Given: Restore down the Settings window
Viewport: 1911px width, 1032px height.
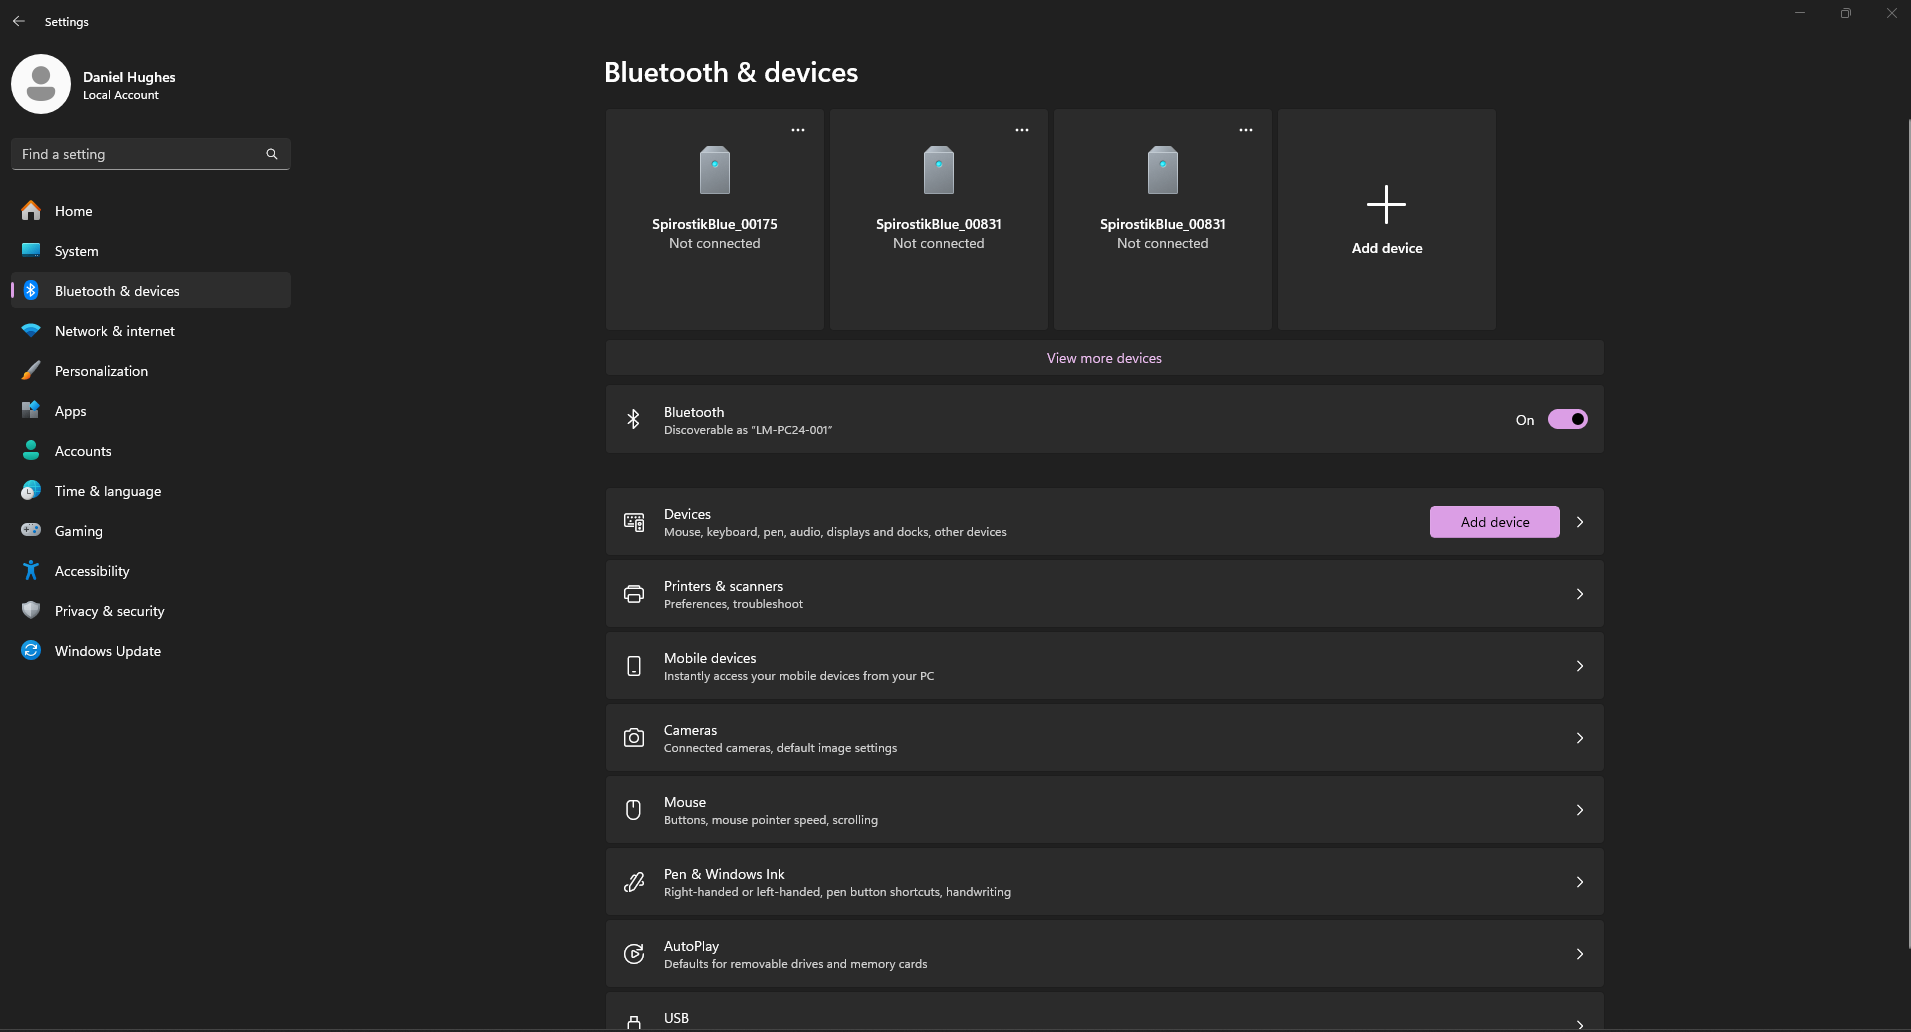Looking at the screenshot, I should click(x=1845, y=13).
